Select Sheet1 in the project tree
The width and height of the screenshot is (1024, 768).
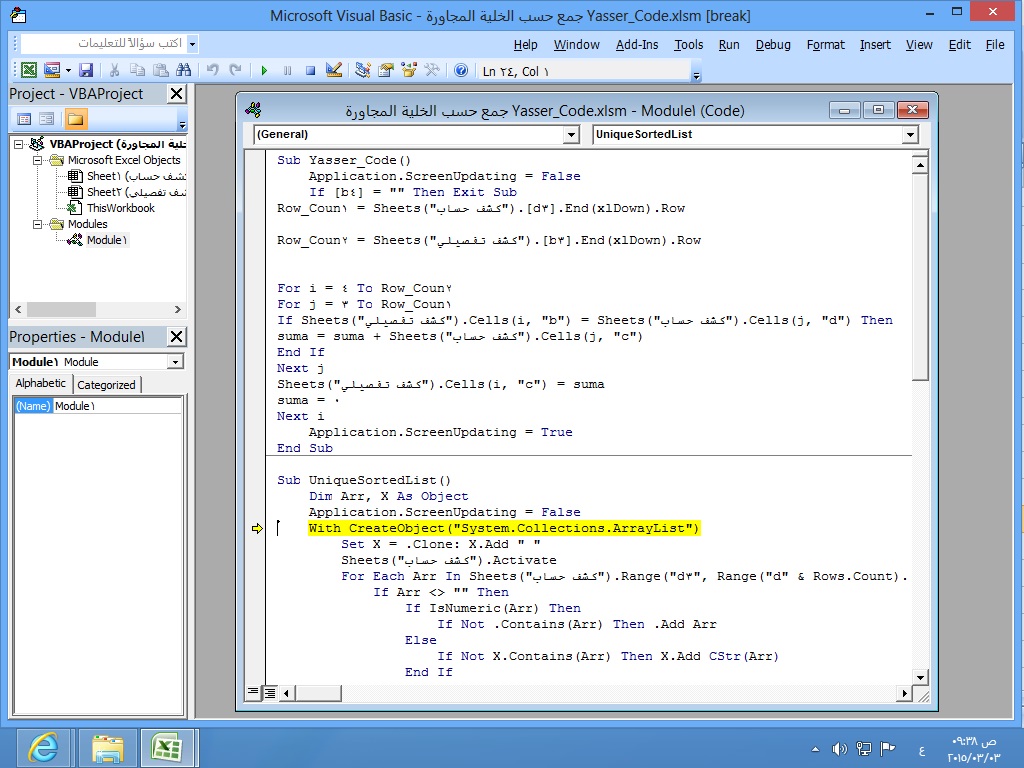pyautogui.click(x=127, y=176)
